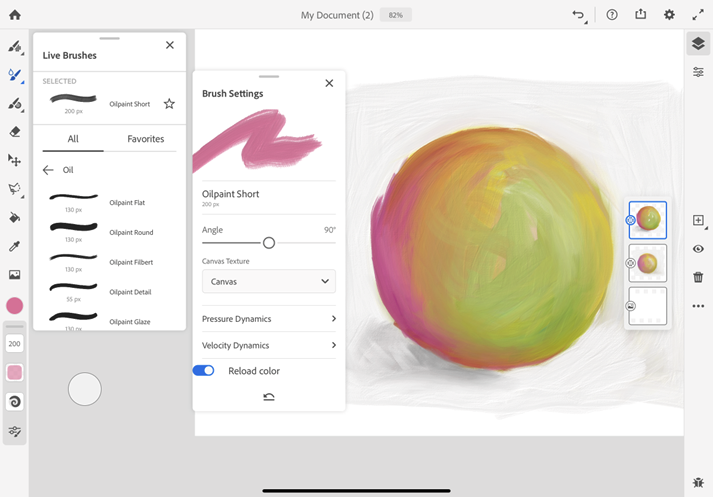Select the top sphere layer thumbnail
This screenshot has width=713, height=497.
coord(648,220)
